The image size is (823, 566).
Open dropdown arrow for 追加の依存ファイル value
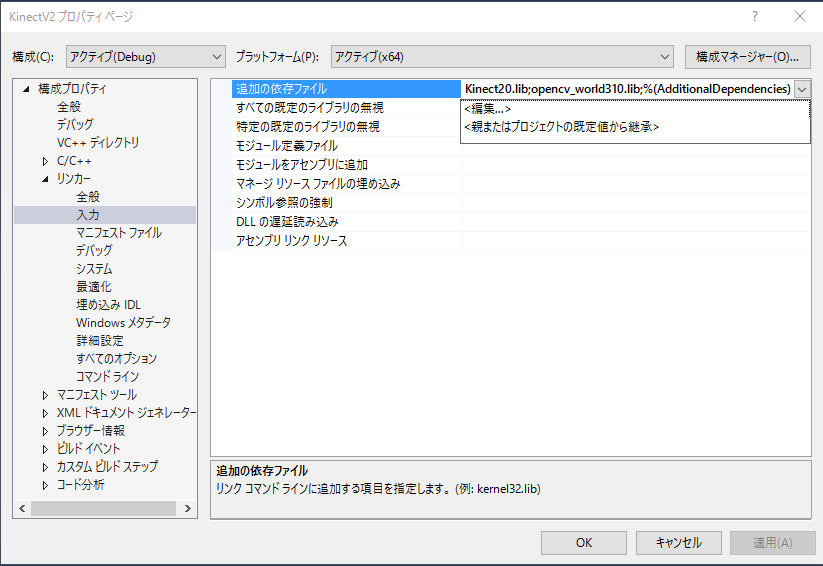point(802,89)
